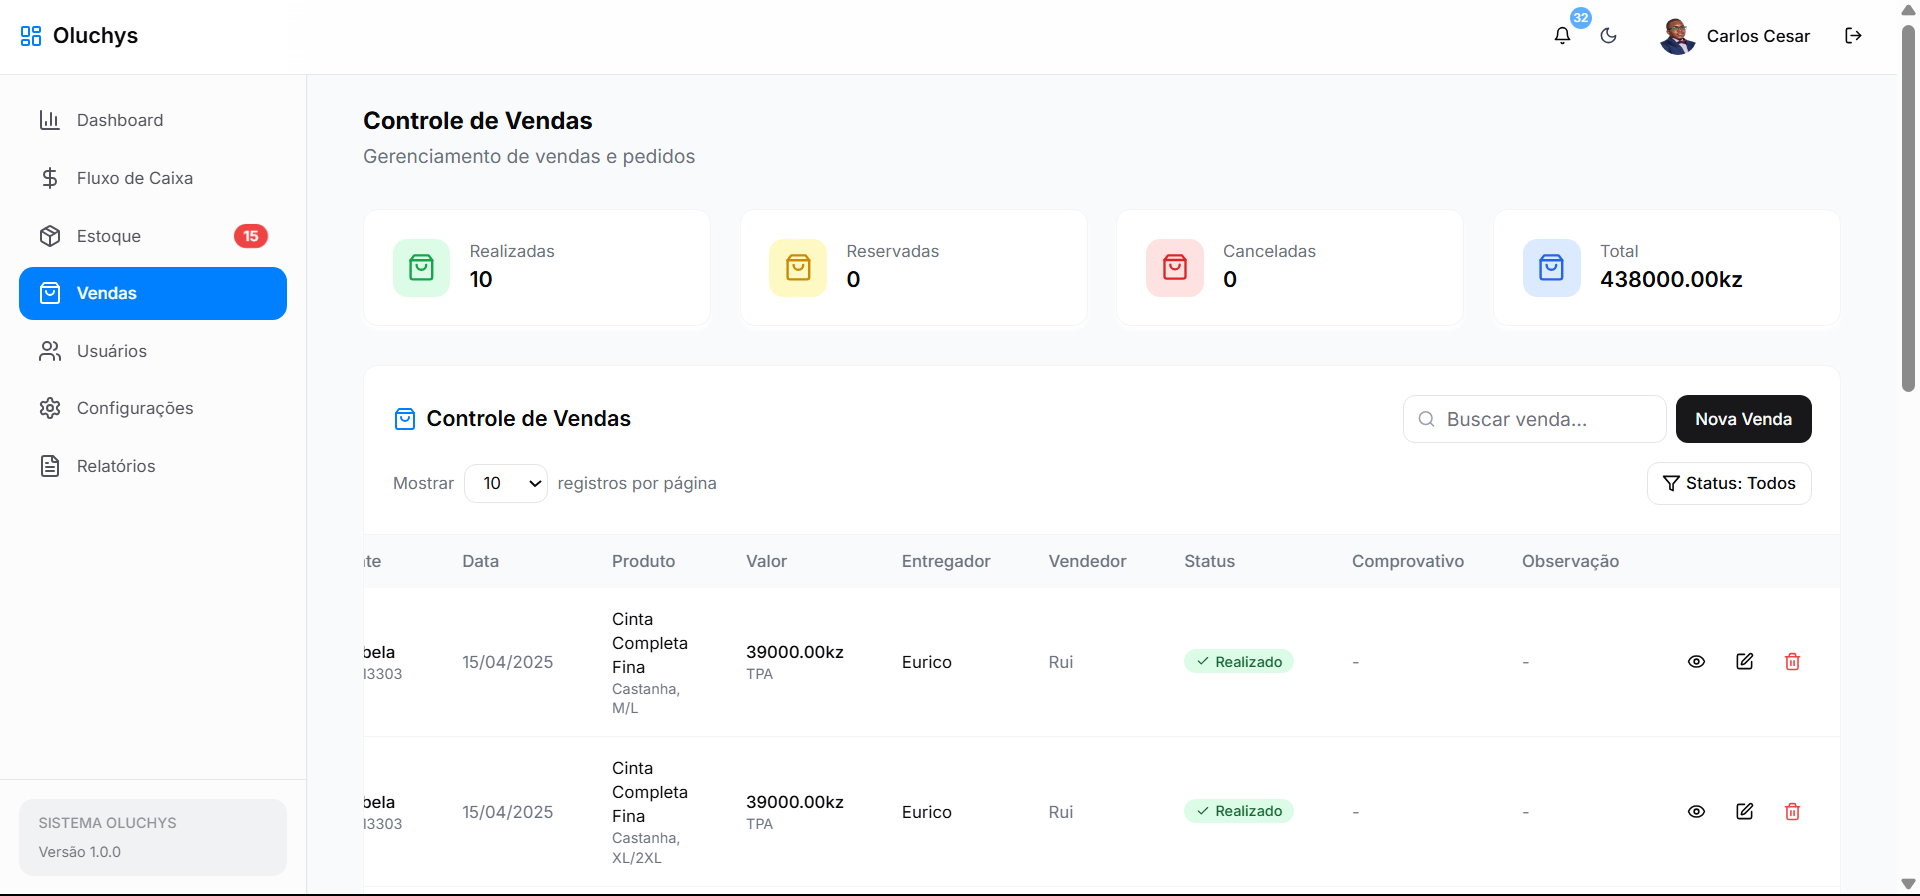Open the Status: Todos filter

[x=1728, y=484]
